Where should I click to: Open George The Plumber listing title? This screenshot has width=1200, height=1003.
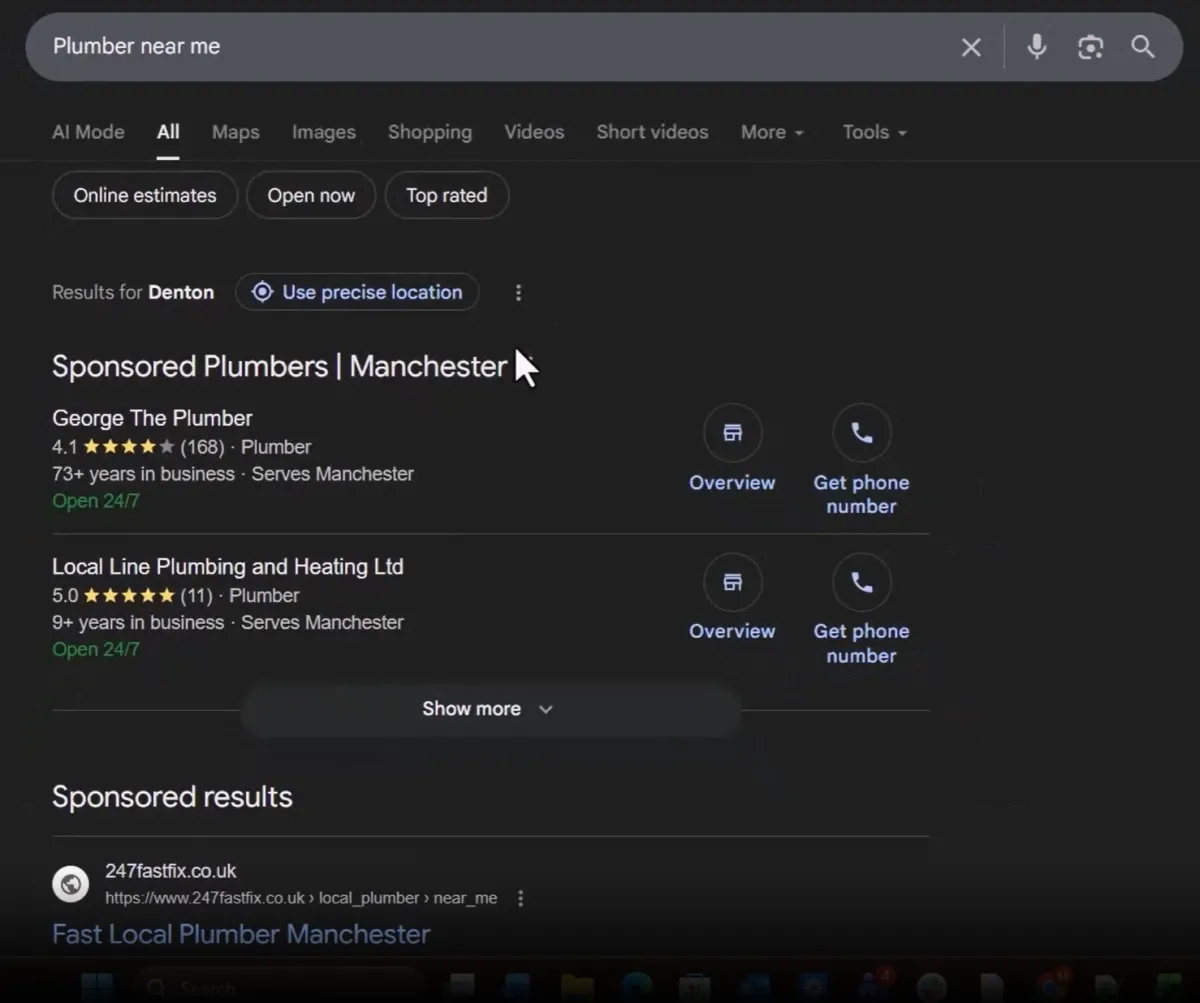coord(152,418)
